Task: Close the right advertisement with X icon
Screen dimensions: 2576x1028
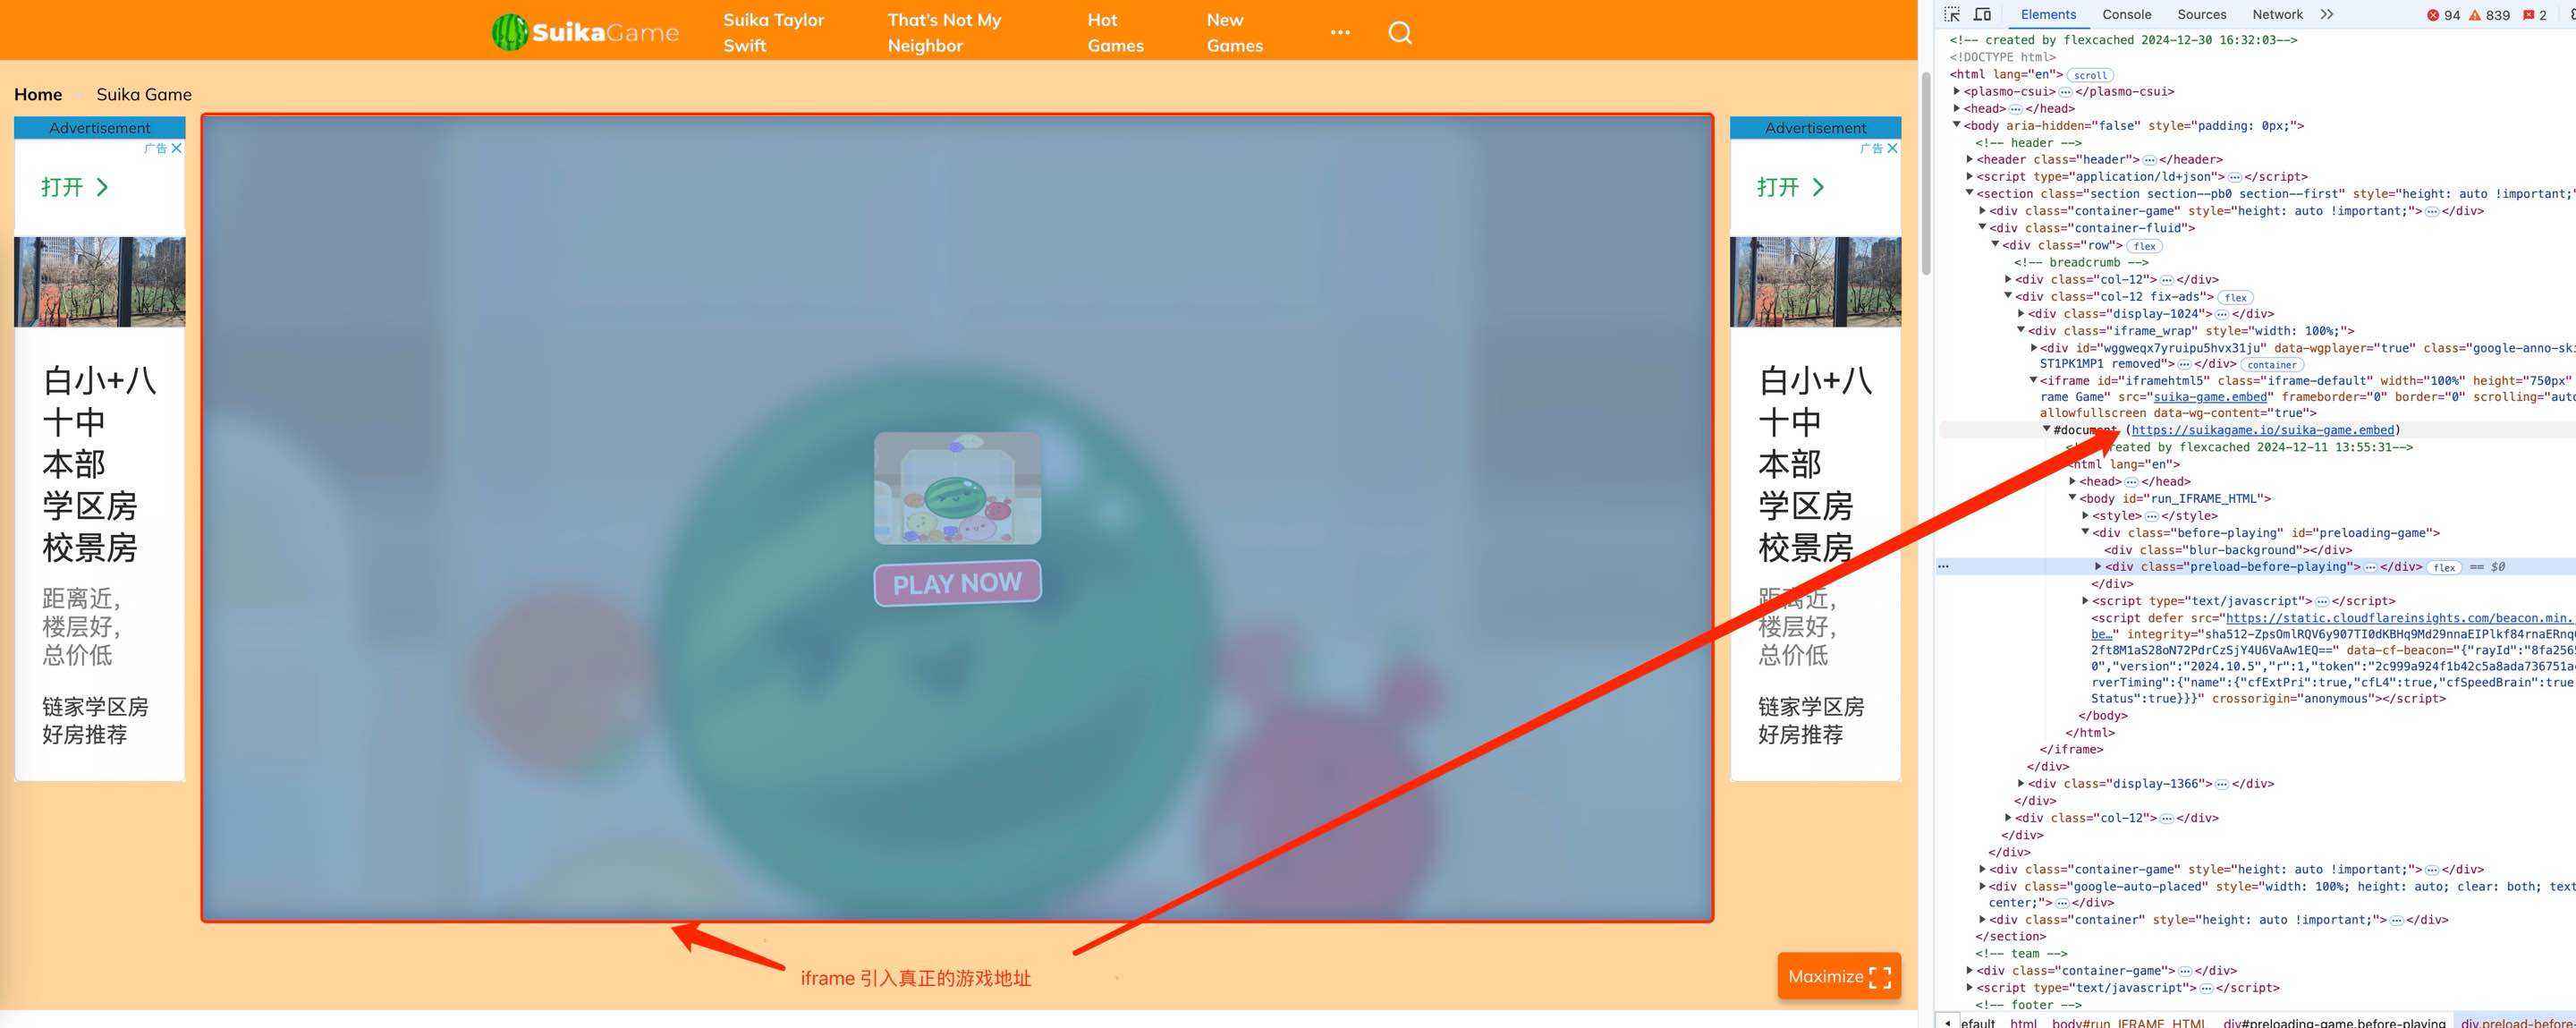Action: coord(1892,148)
